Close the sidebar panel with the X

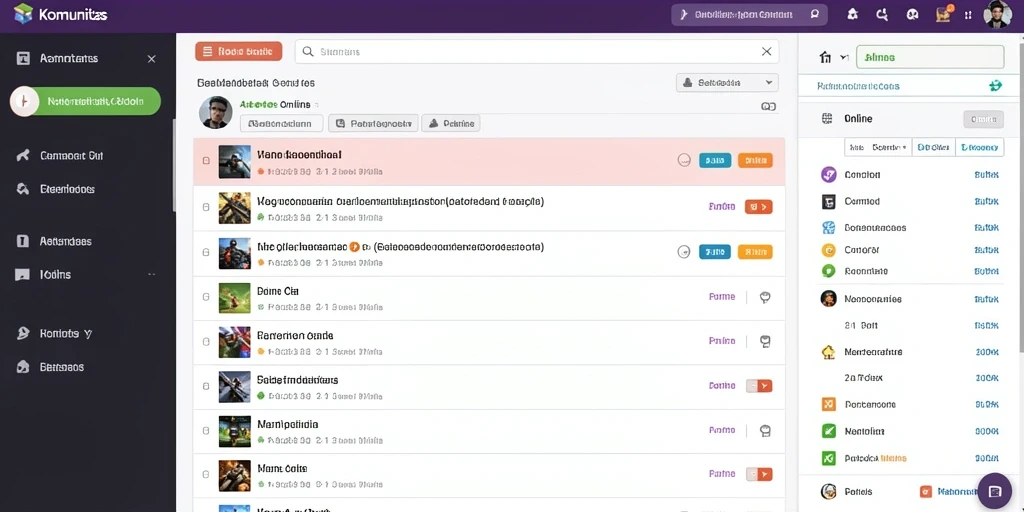152,59
